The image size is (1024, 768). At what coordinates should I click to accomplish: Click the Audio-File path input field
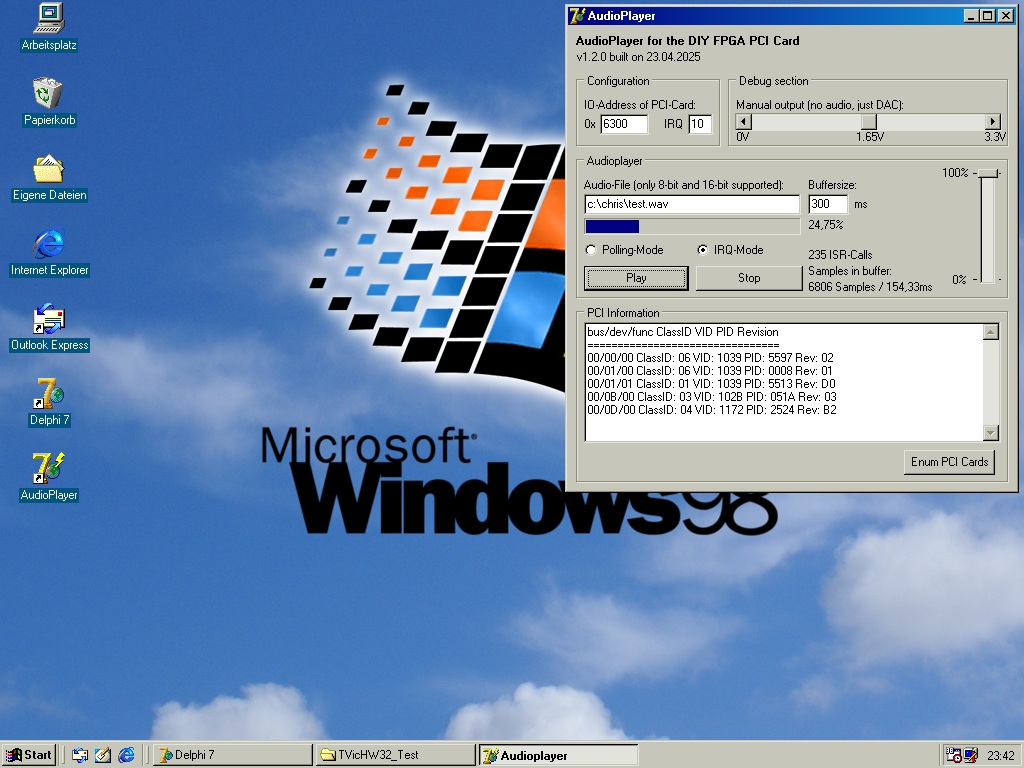point(692,204)
